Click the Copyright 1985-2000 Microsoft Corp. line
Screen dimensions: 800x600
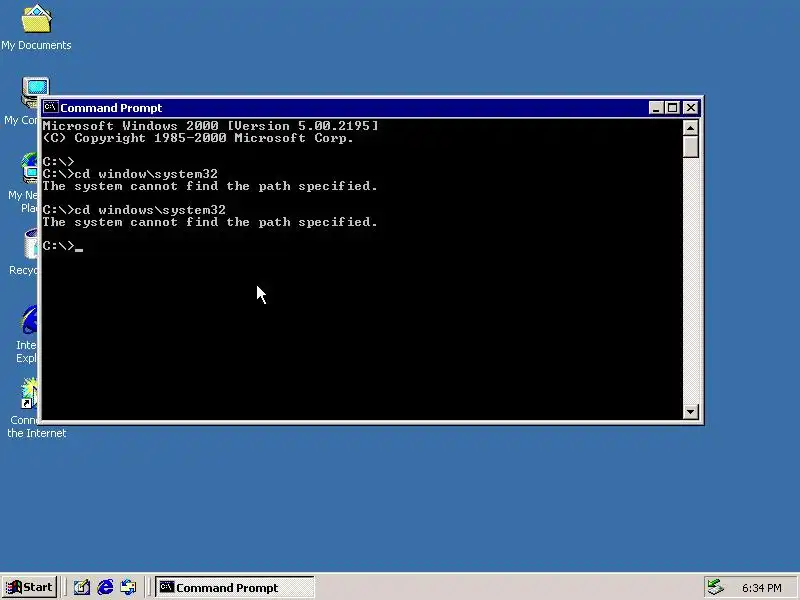(x=198, y=138)
